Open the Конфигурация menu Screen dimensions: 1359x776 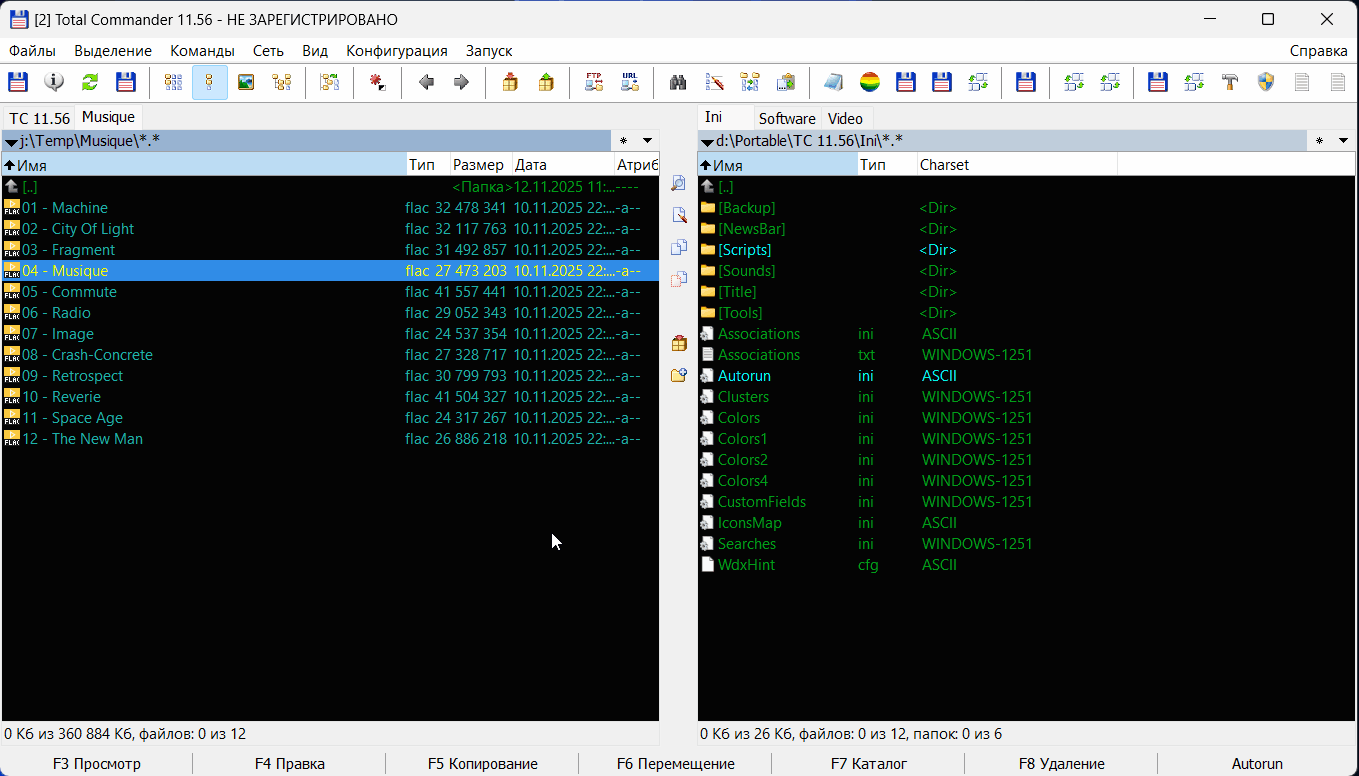point(396,51)
